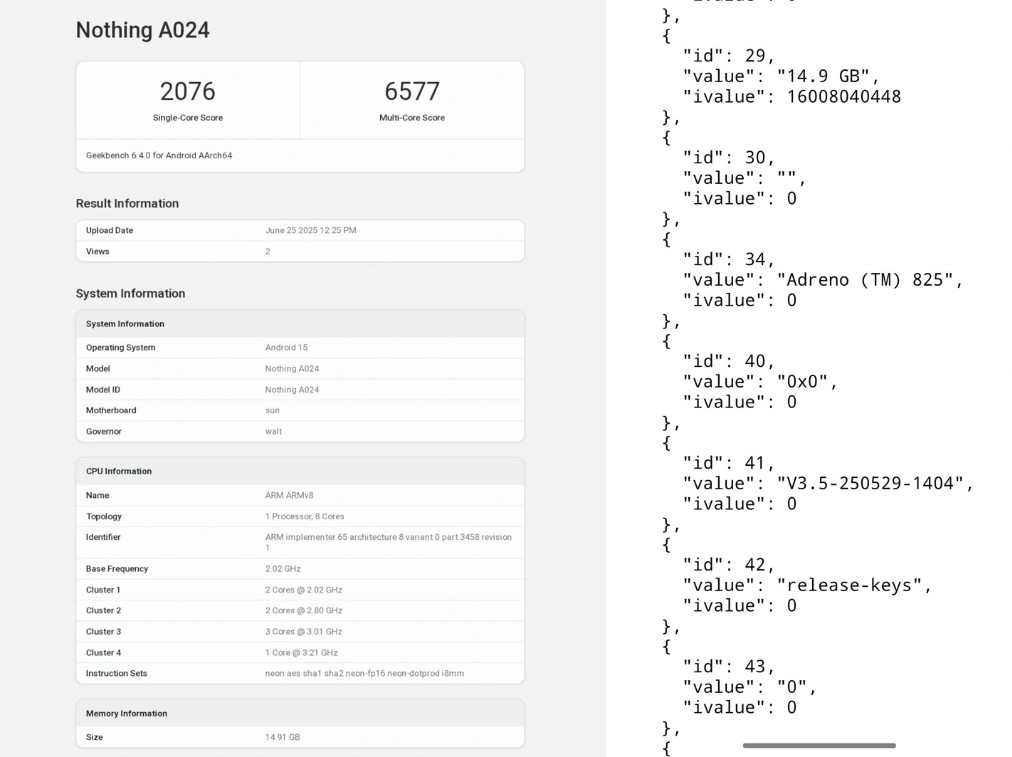Select the 6577 Multi-Core Score value
Viewport: 1012px width, 757px height.
click(x=412, y=91)
